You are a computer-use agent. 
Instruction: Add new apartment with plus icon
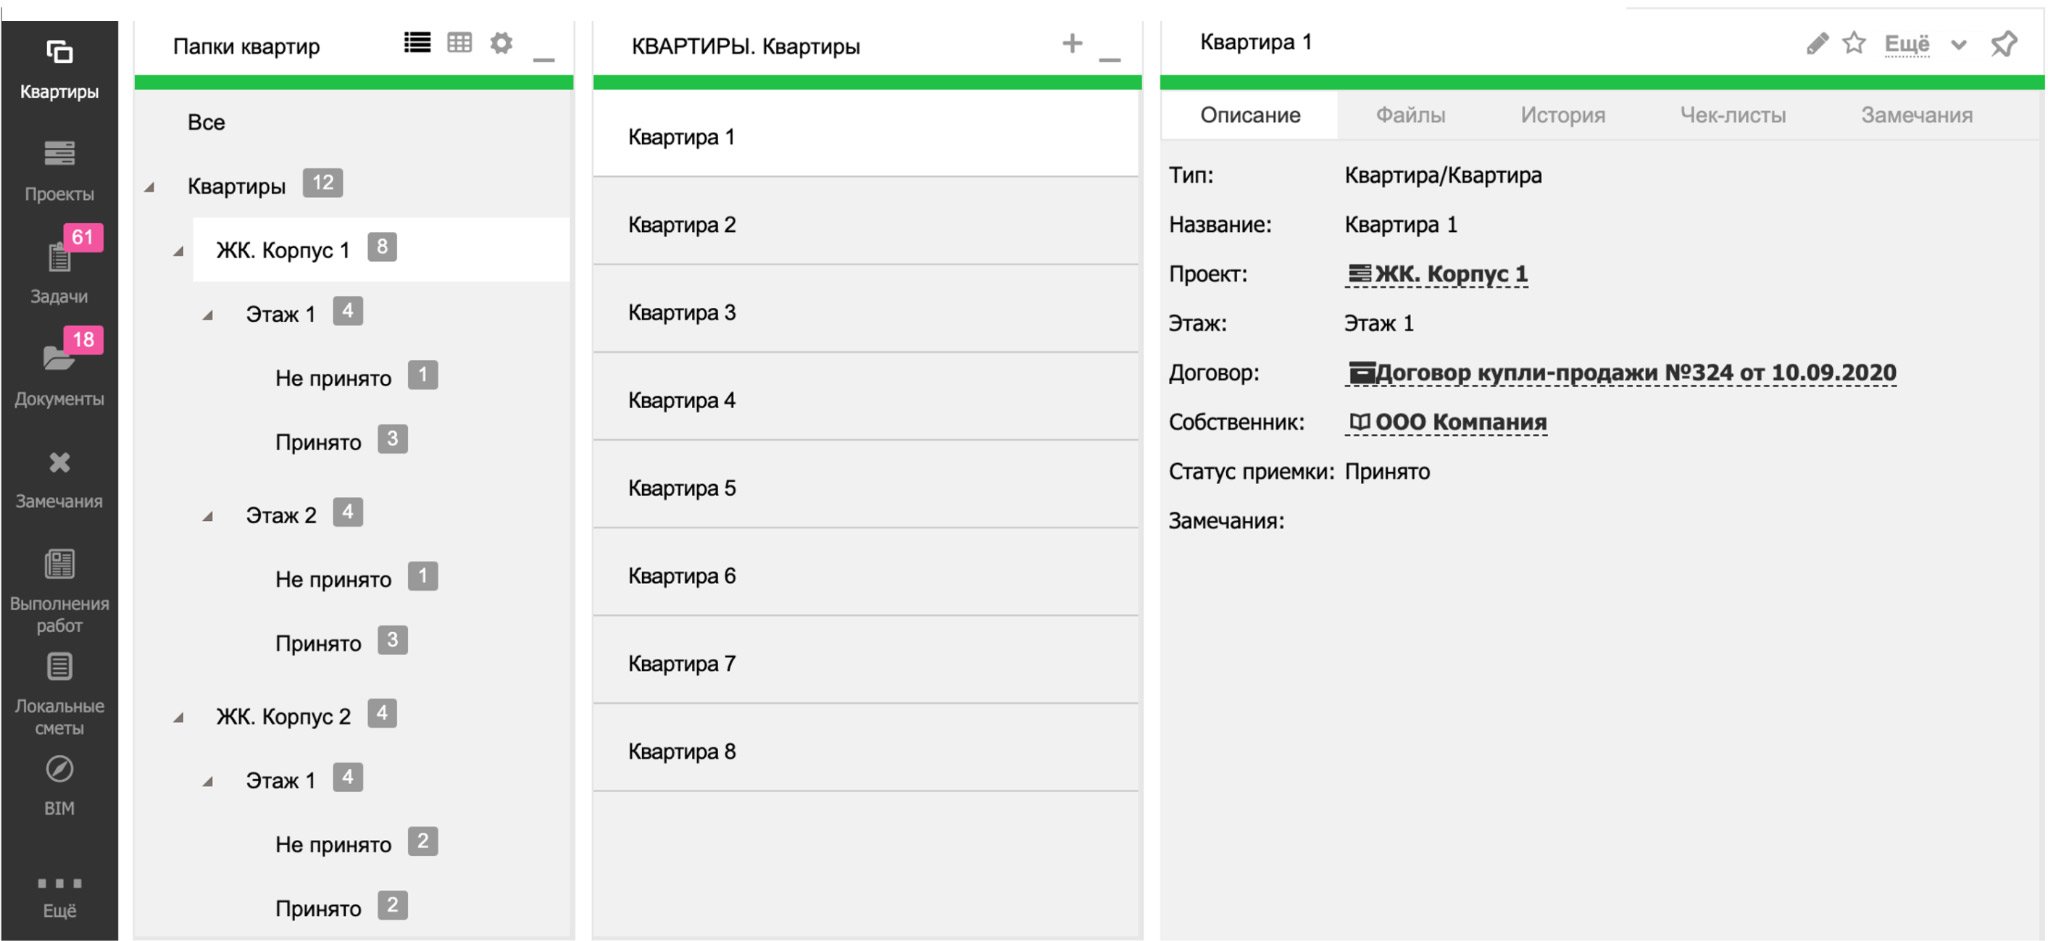coord(1072,43)
